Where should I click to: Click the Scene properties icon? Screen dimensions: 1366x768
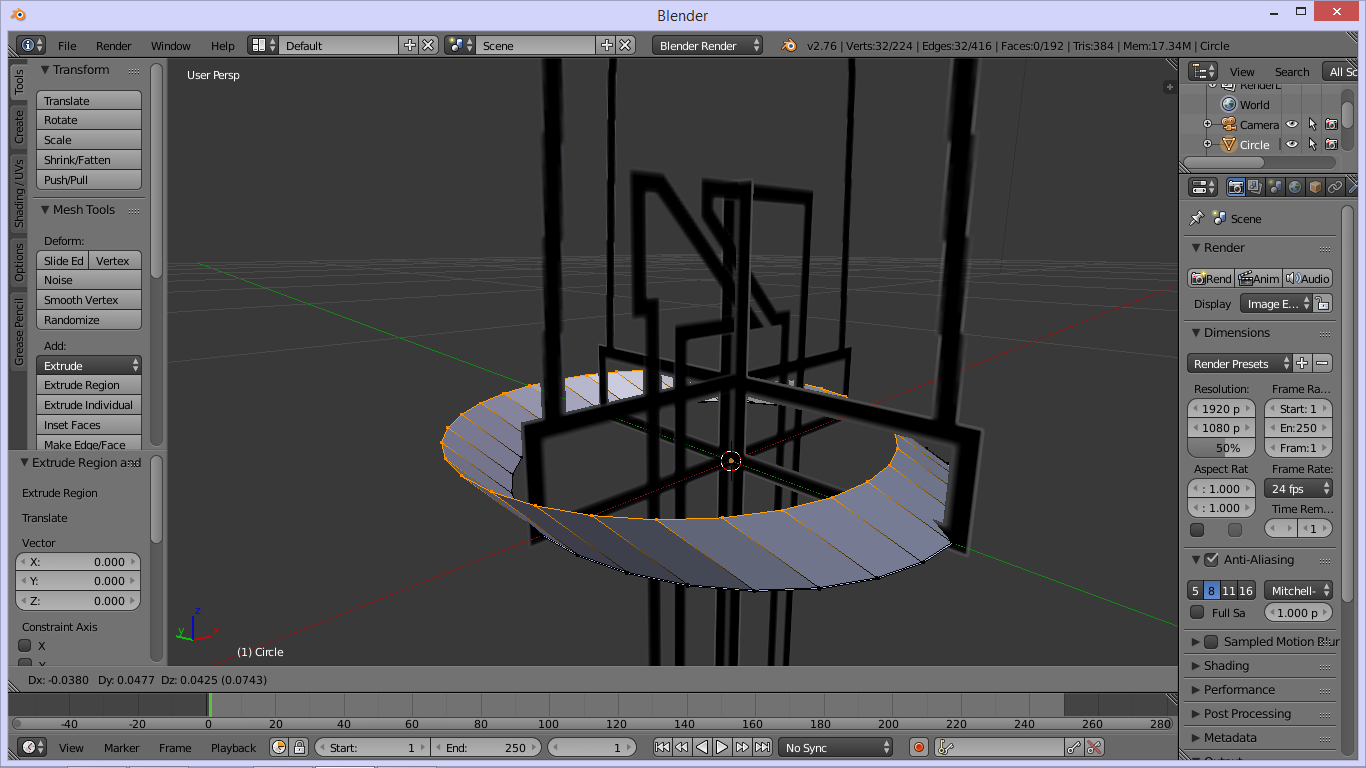[x=1273, y=186]
